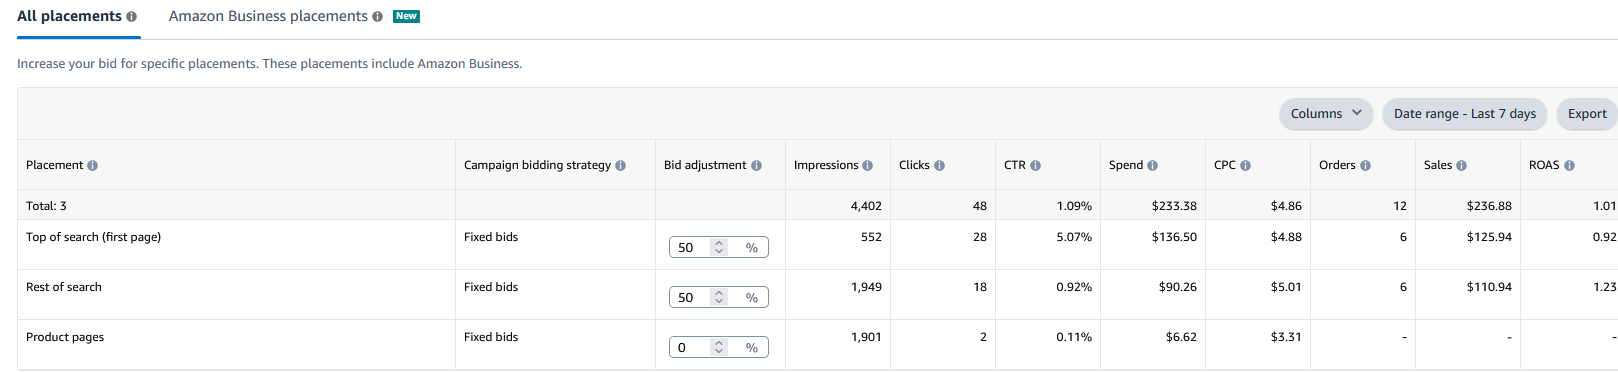Click Top of search spend $136.50

(1174, 237)
